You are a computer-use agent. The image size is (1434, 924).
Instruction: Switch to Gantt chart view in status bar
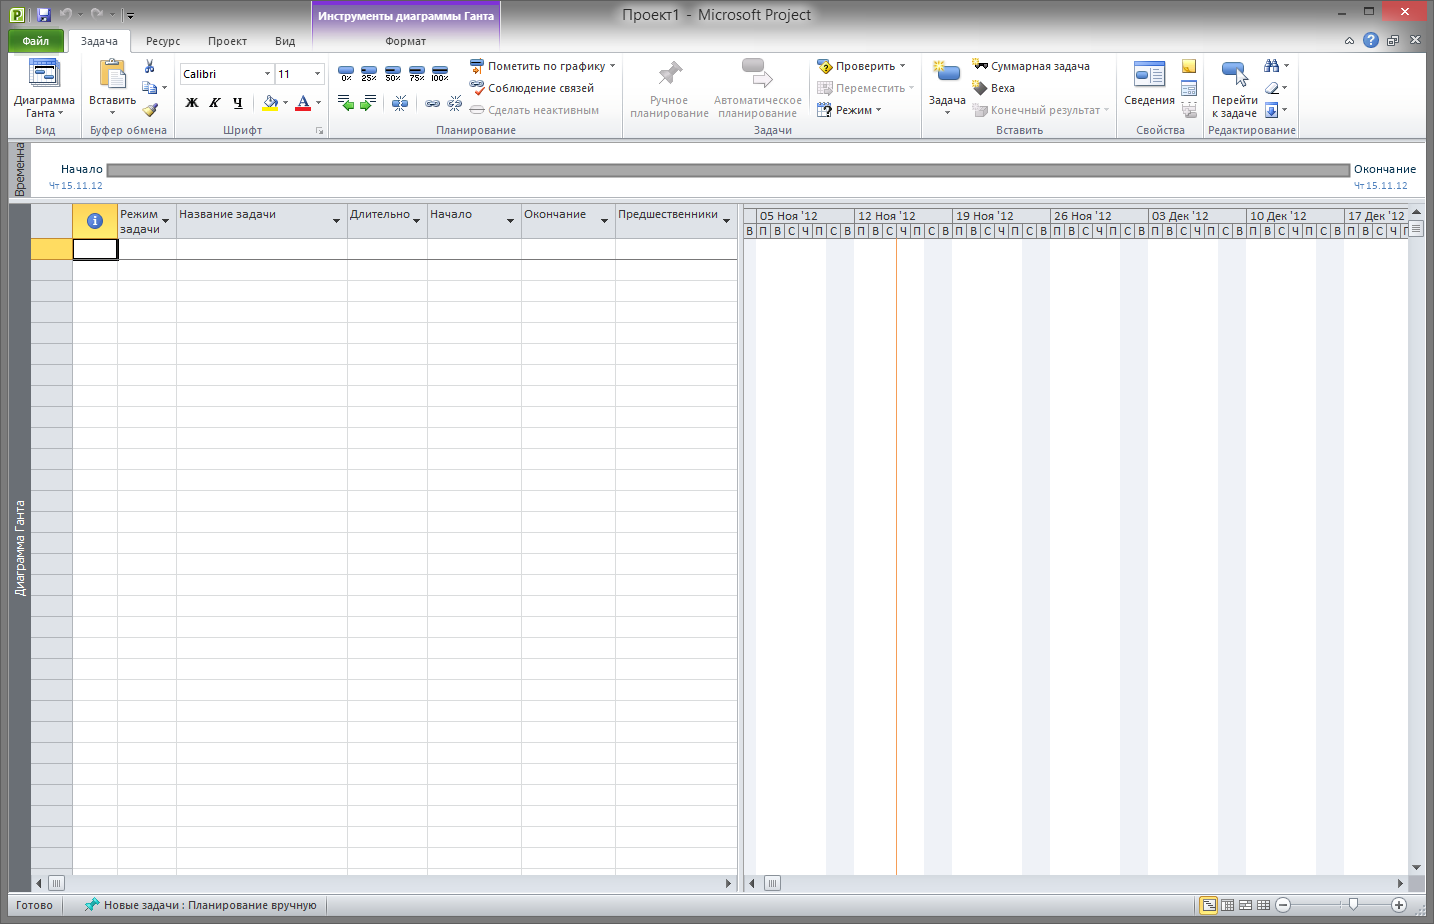(1209, 905)
